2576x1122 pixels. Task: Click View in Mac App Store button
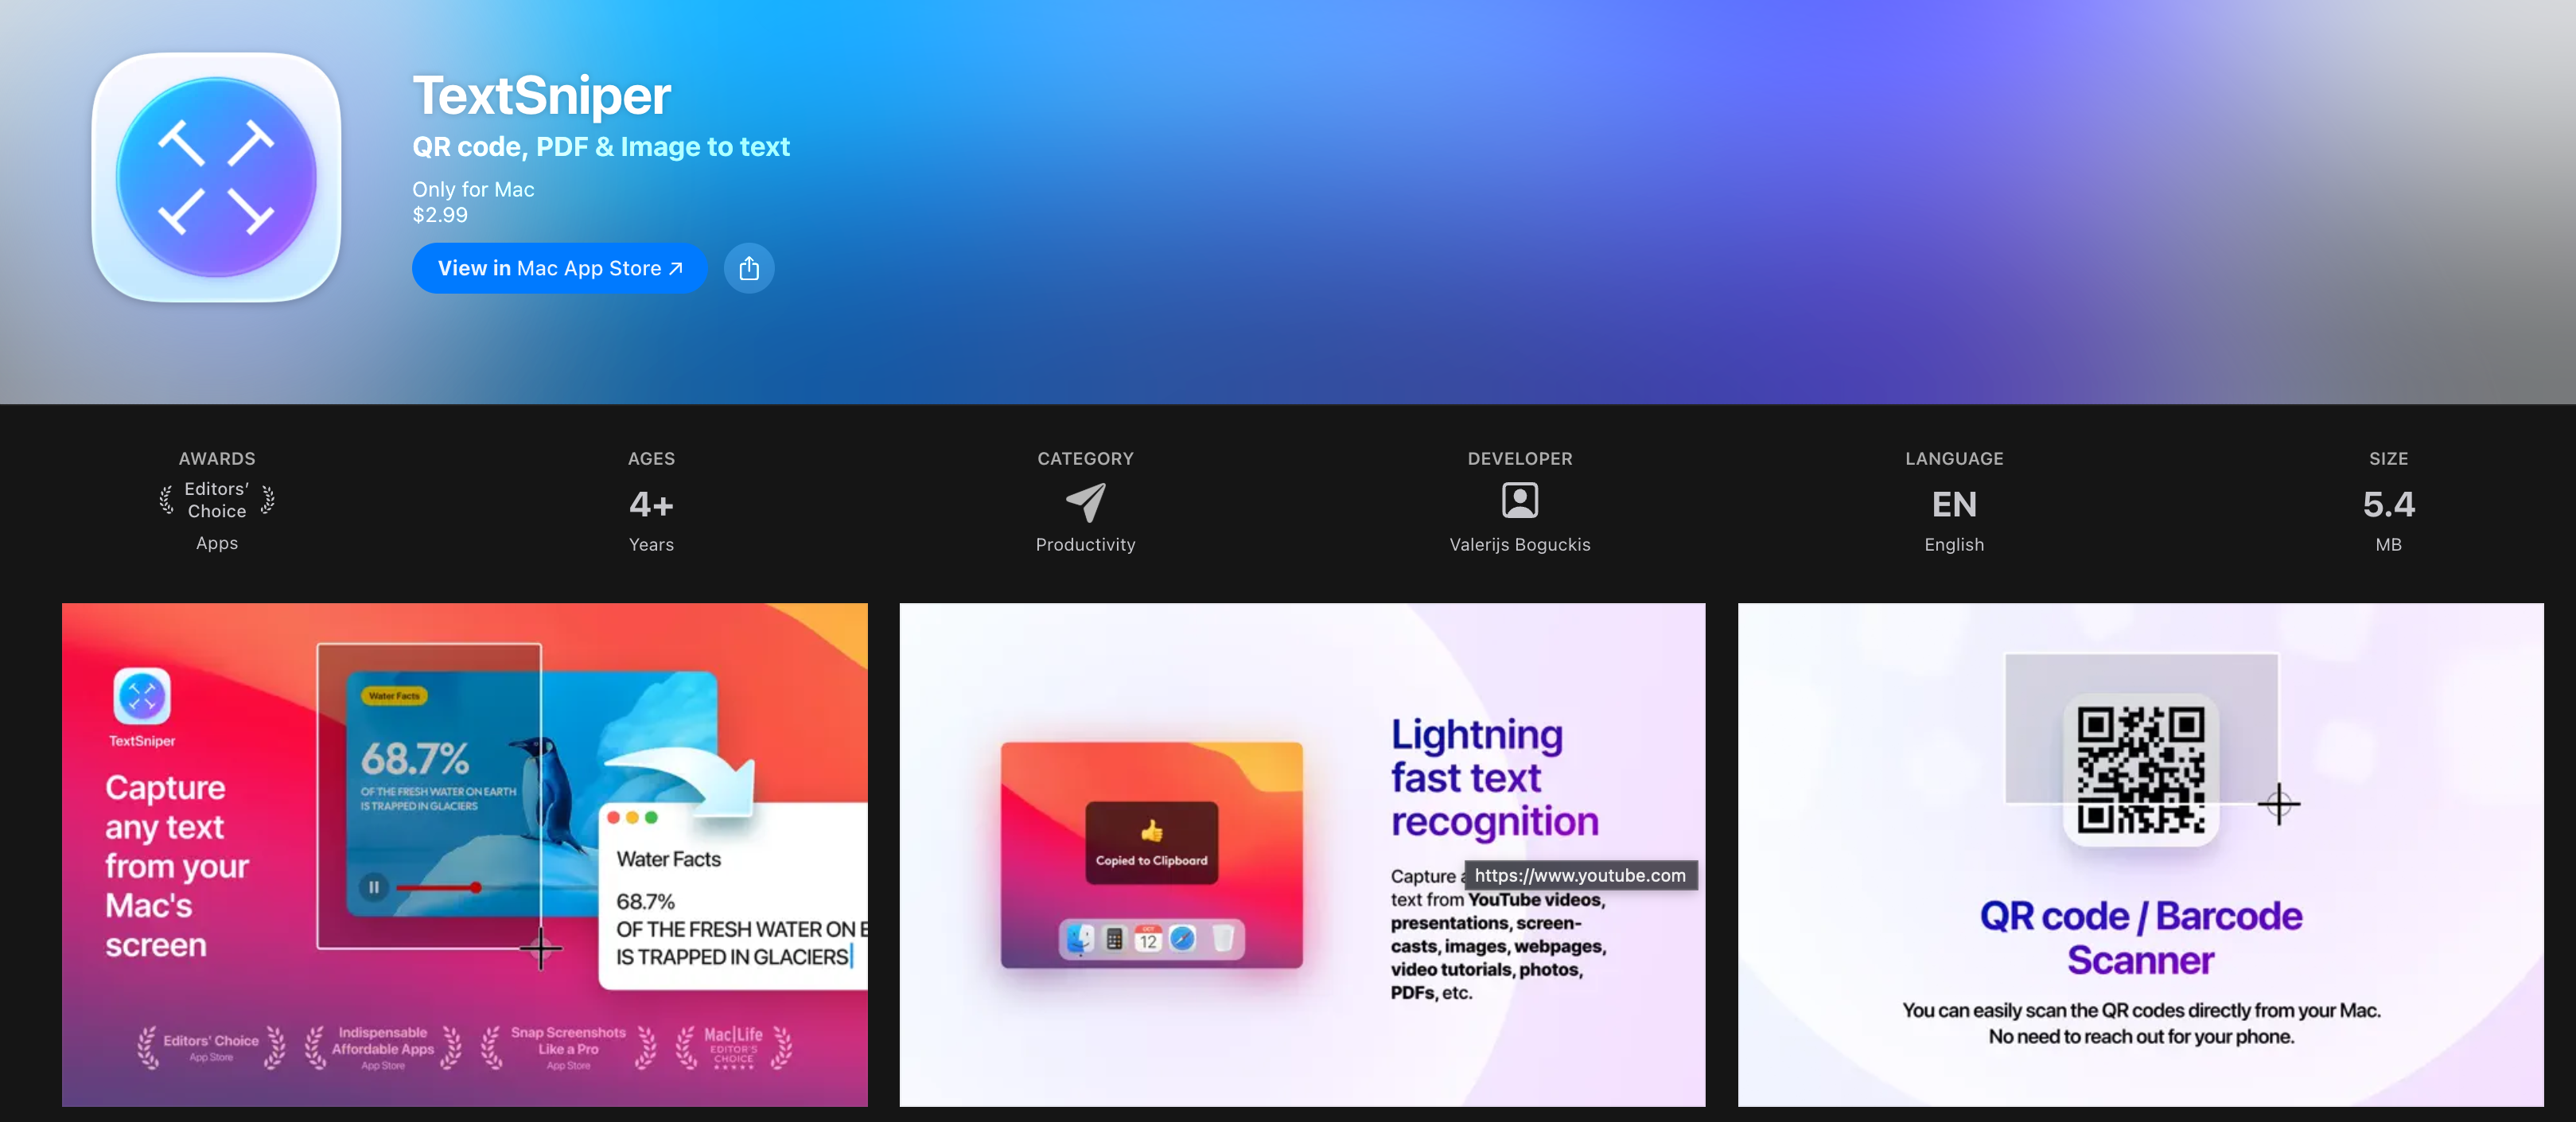(x=559, y=268)
